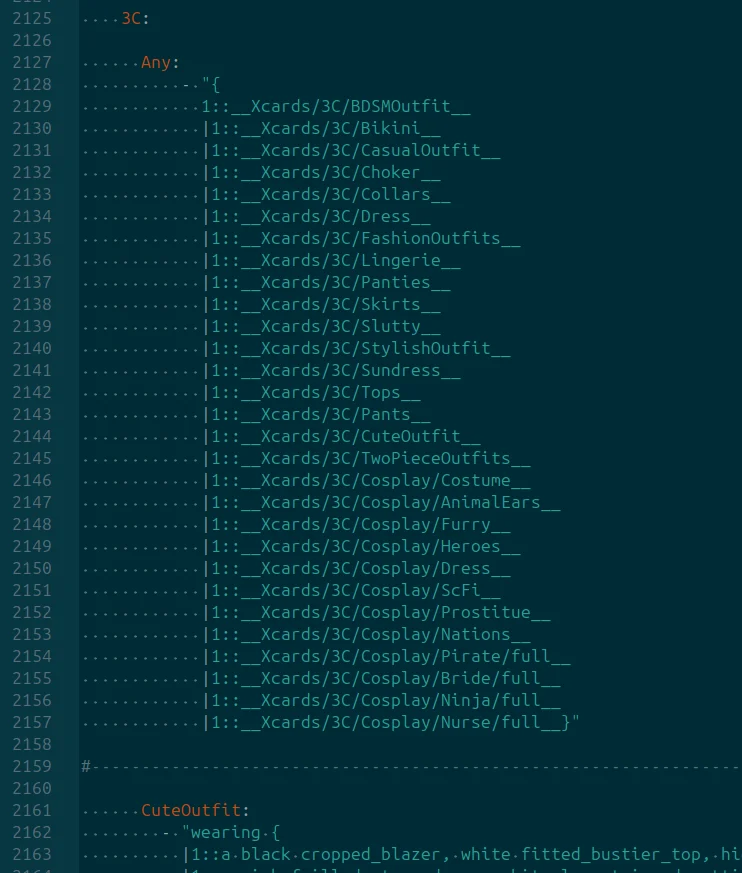Click the Xcards/3C/Pants line

(x=317, y=415)
